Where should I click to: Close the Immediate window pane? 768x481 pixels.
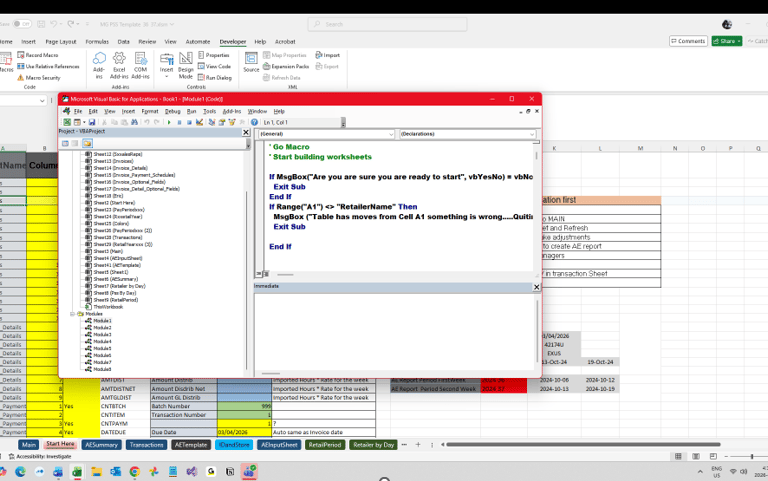point(536,287)
